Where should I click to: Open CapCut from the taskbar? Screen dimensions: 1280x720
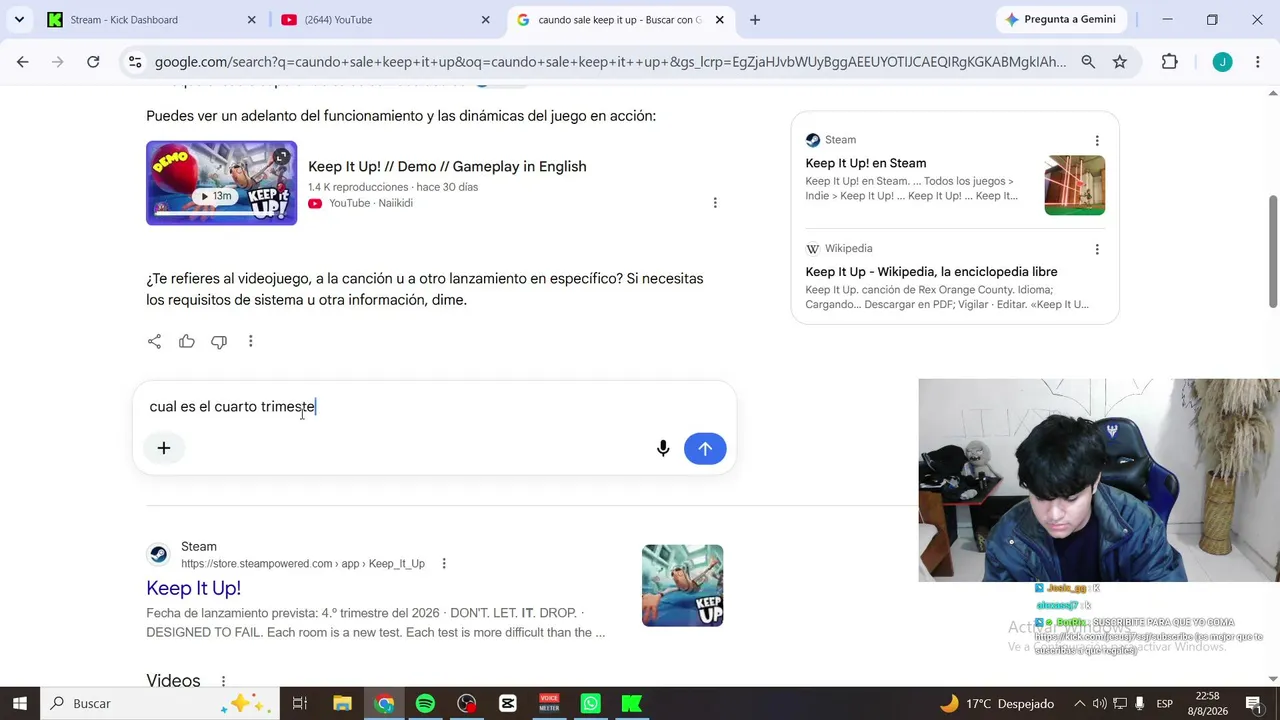click(x=508, y=704)
